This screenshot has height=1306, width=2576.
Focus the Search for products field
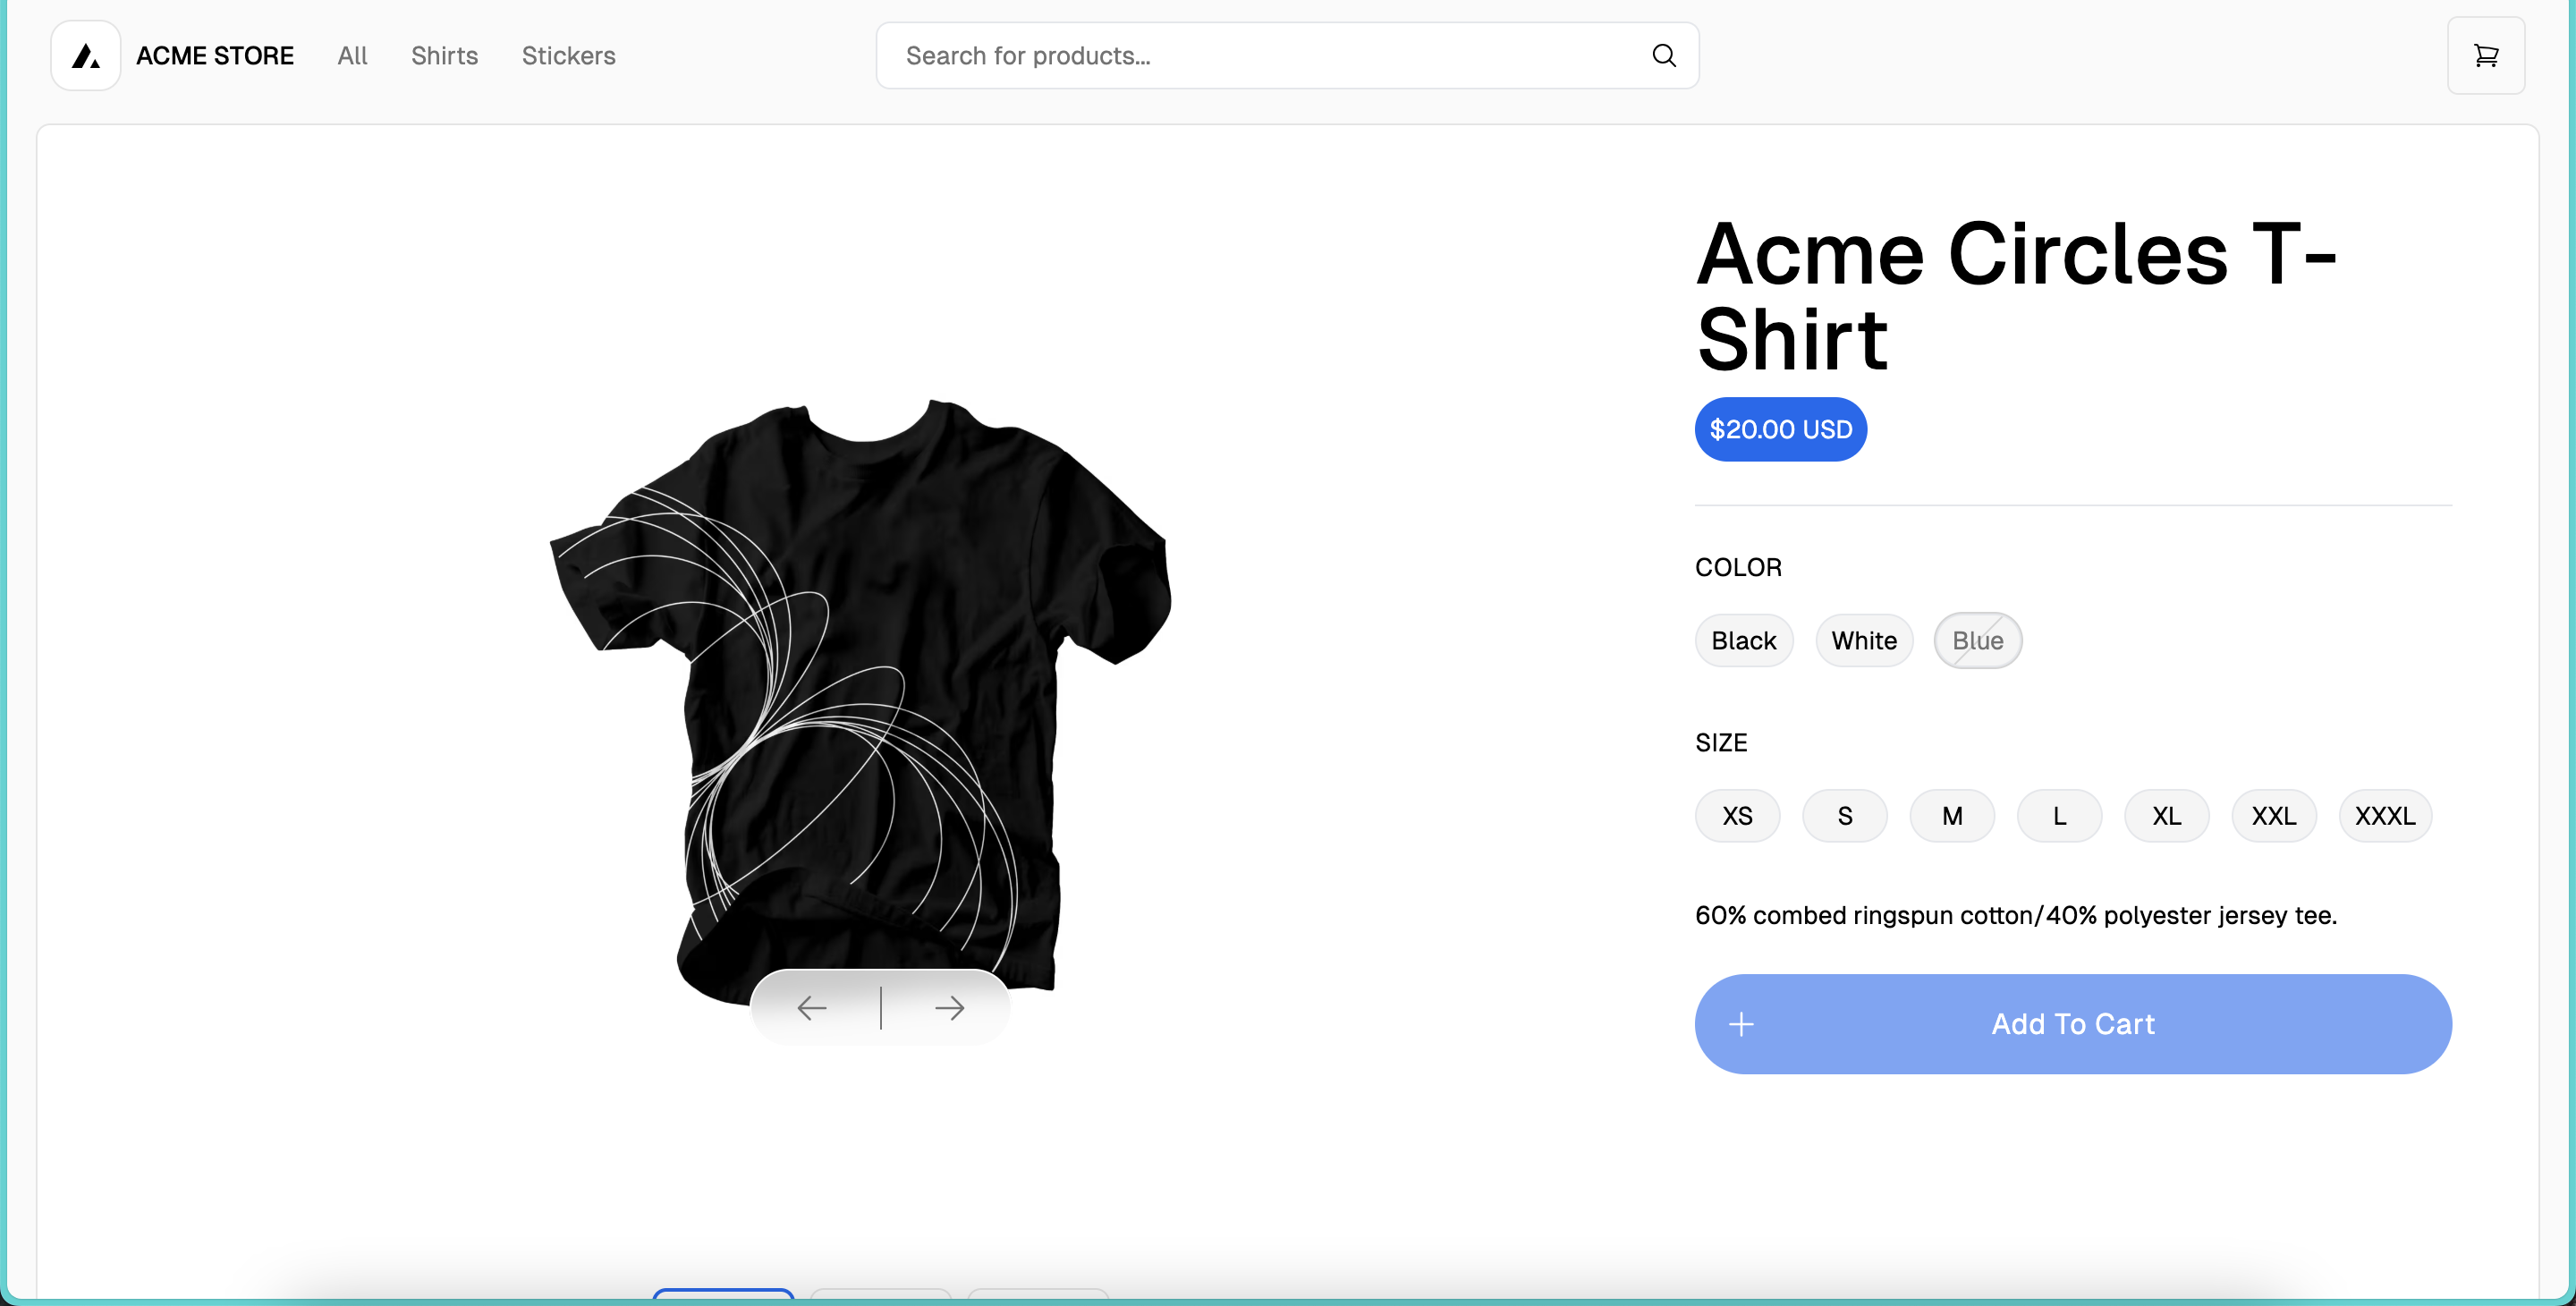tap(1287, 56)
